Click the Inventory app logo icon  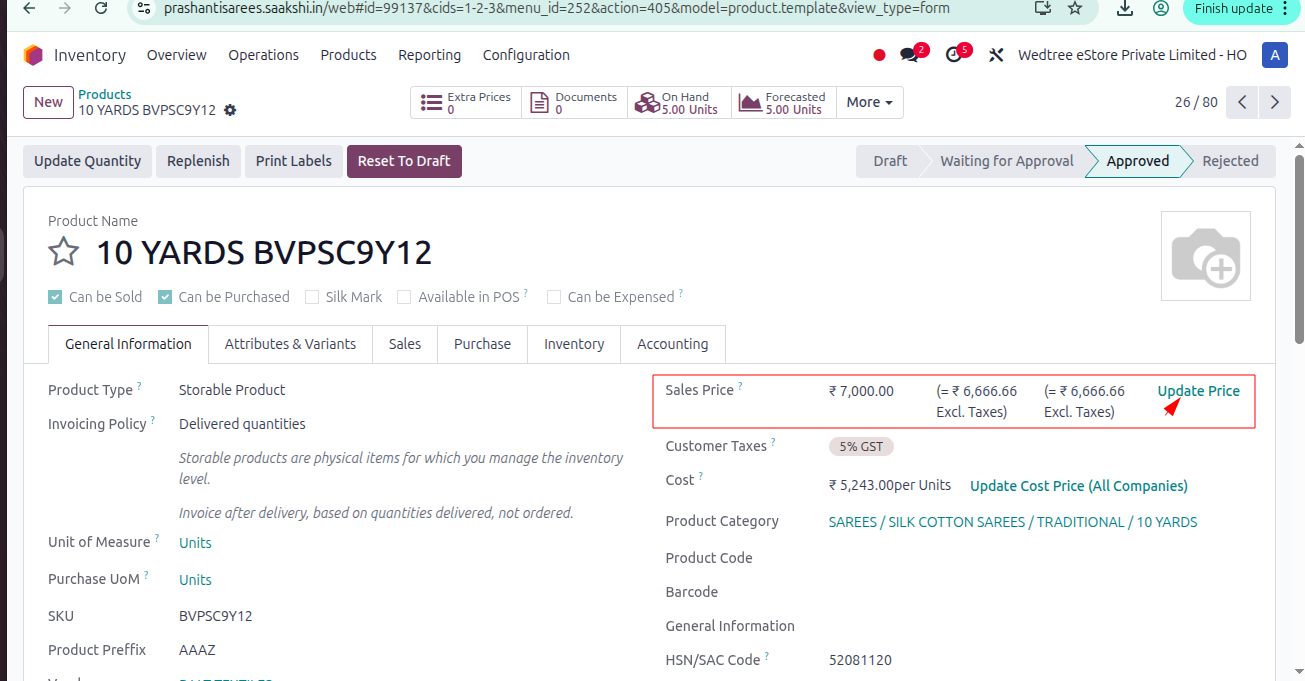(x=34, y=55)
